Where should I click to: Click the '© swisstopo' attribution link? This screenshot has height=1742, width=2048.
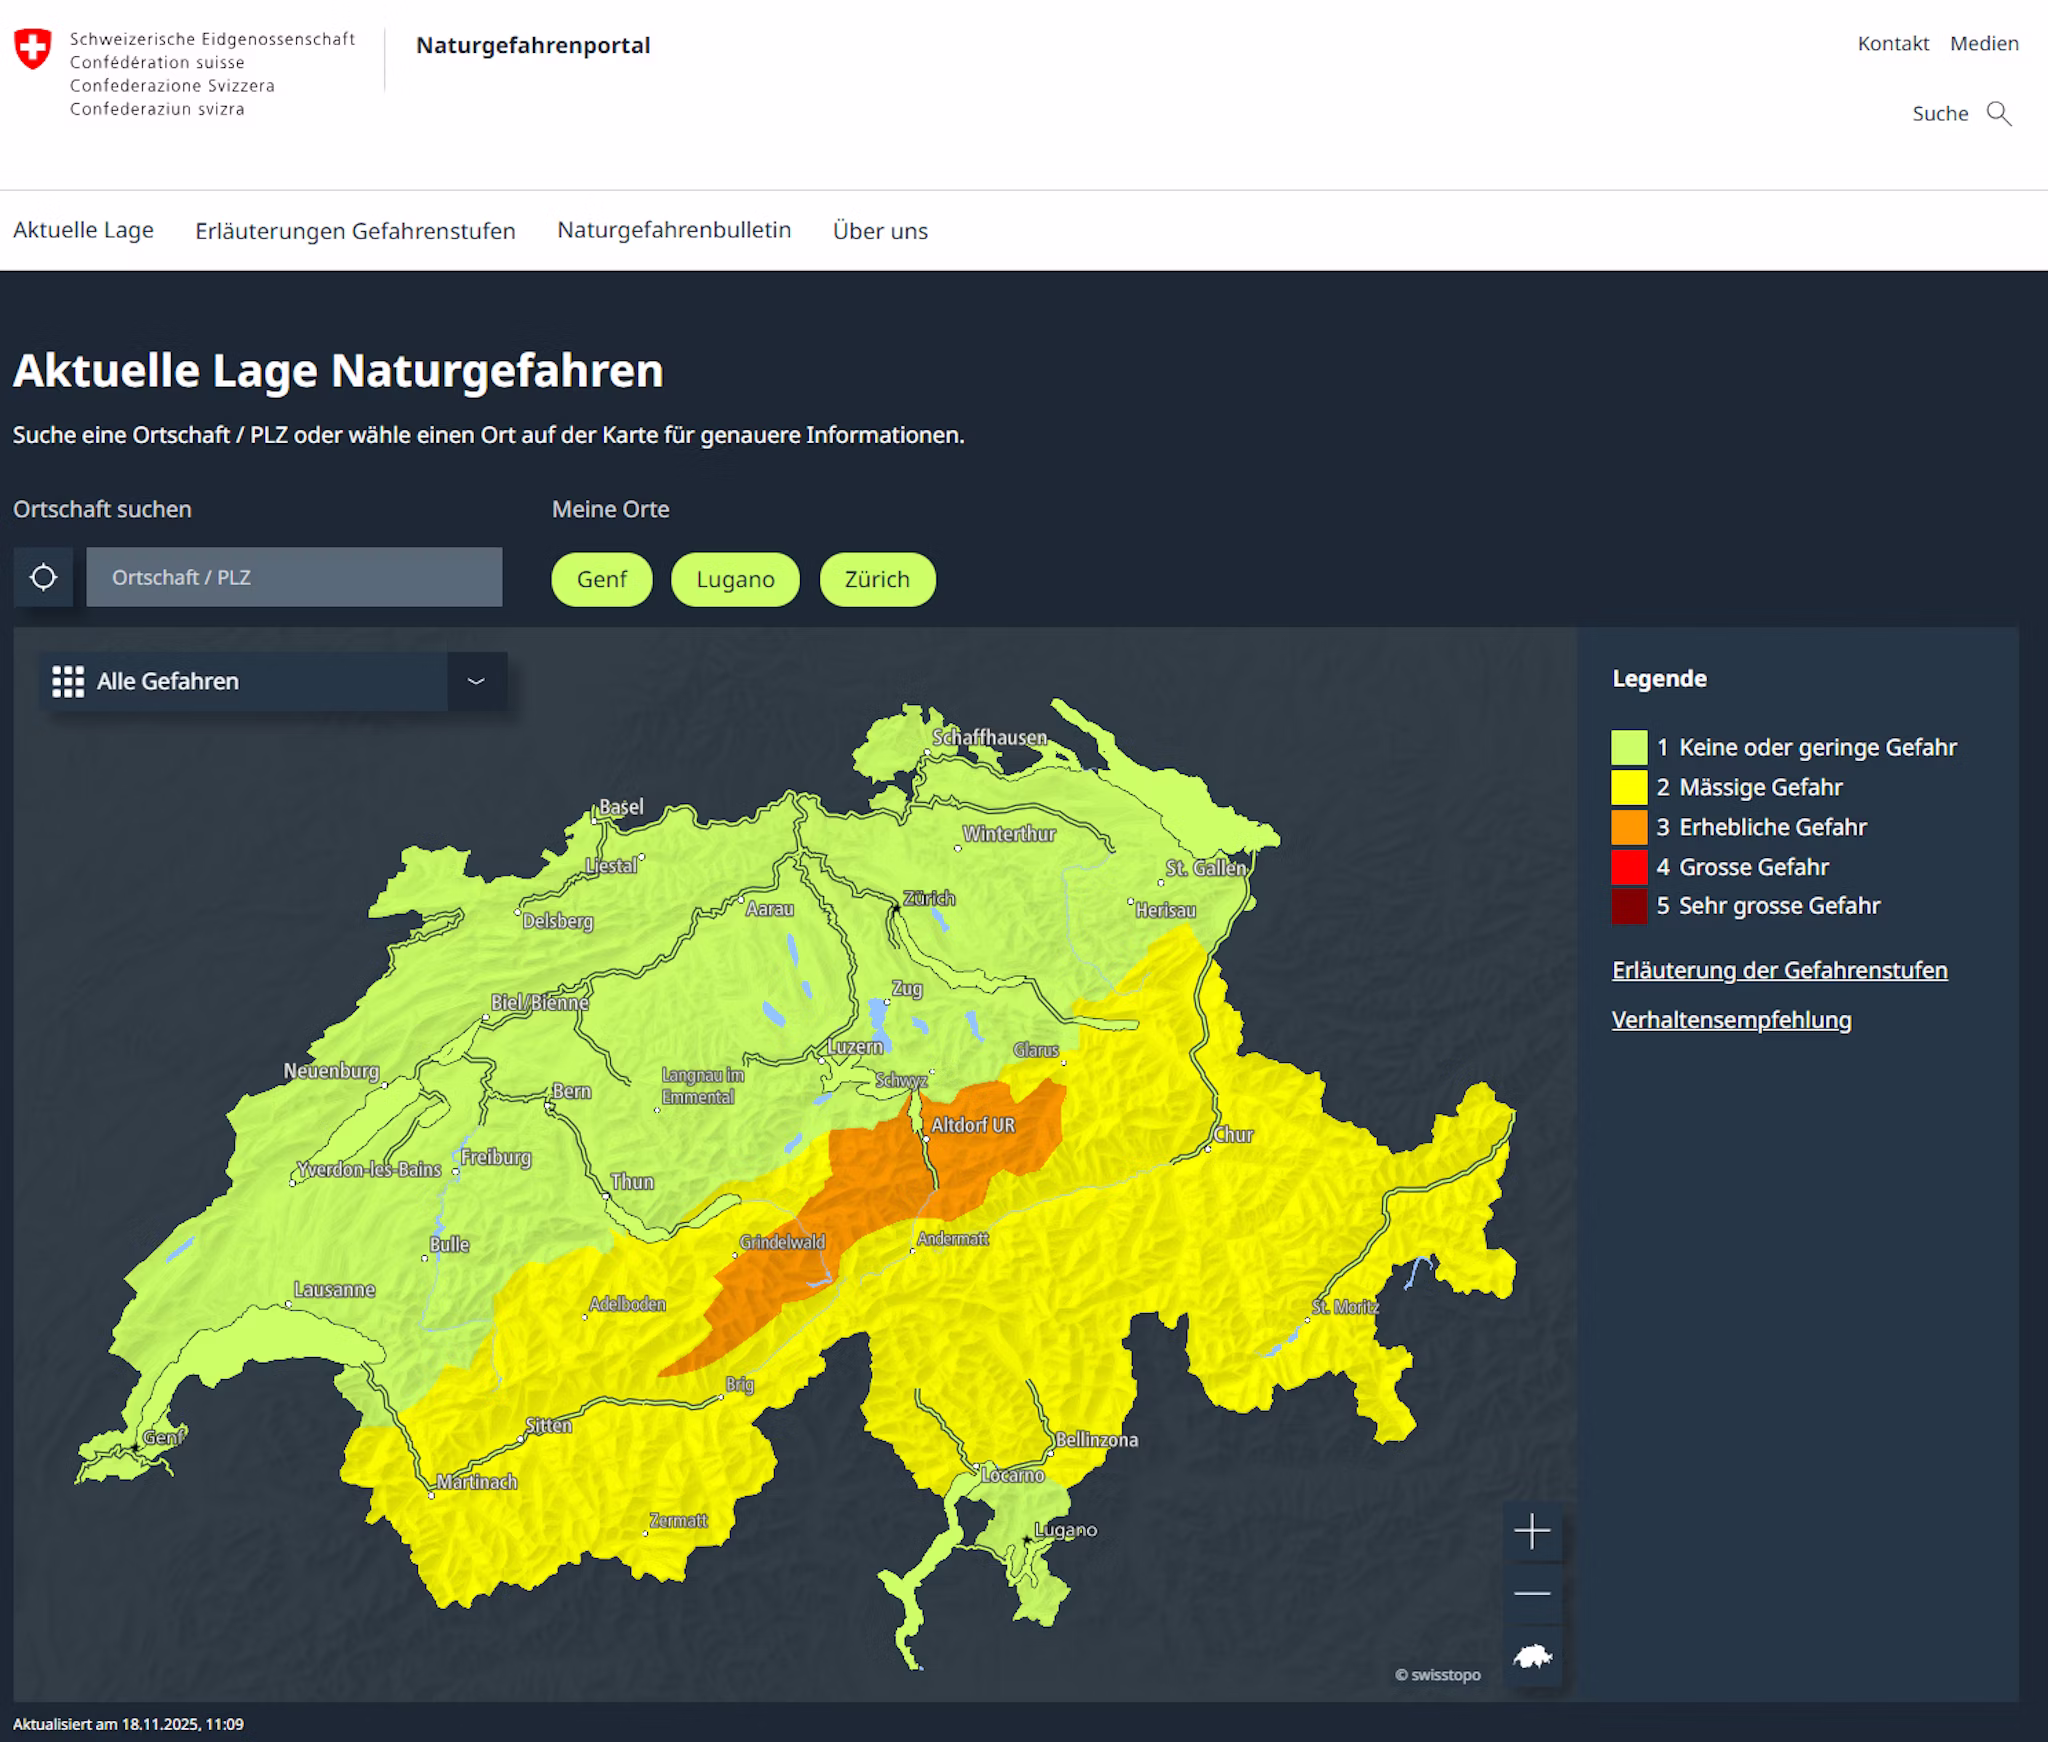(1437, 1674)
